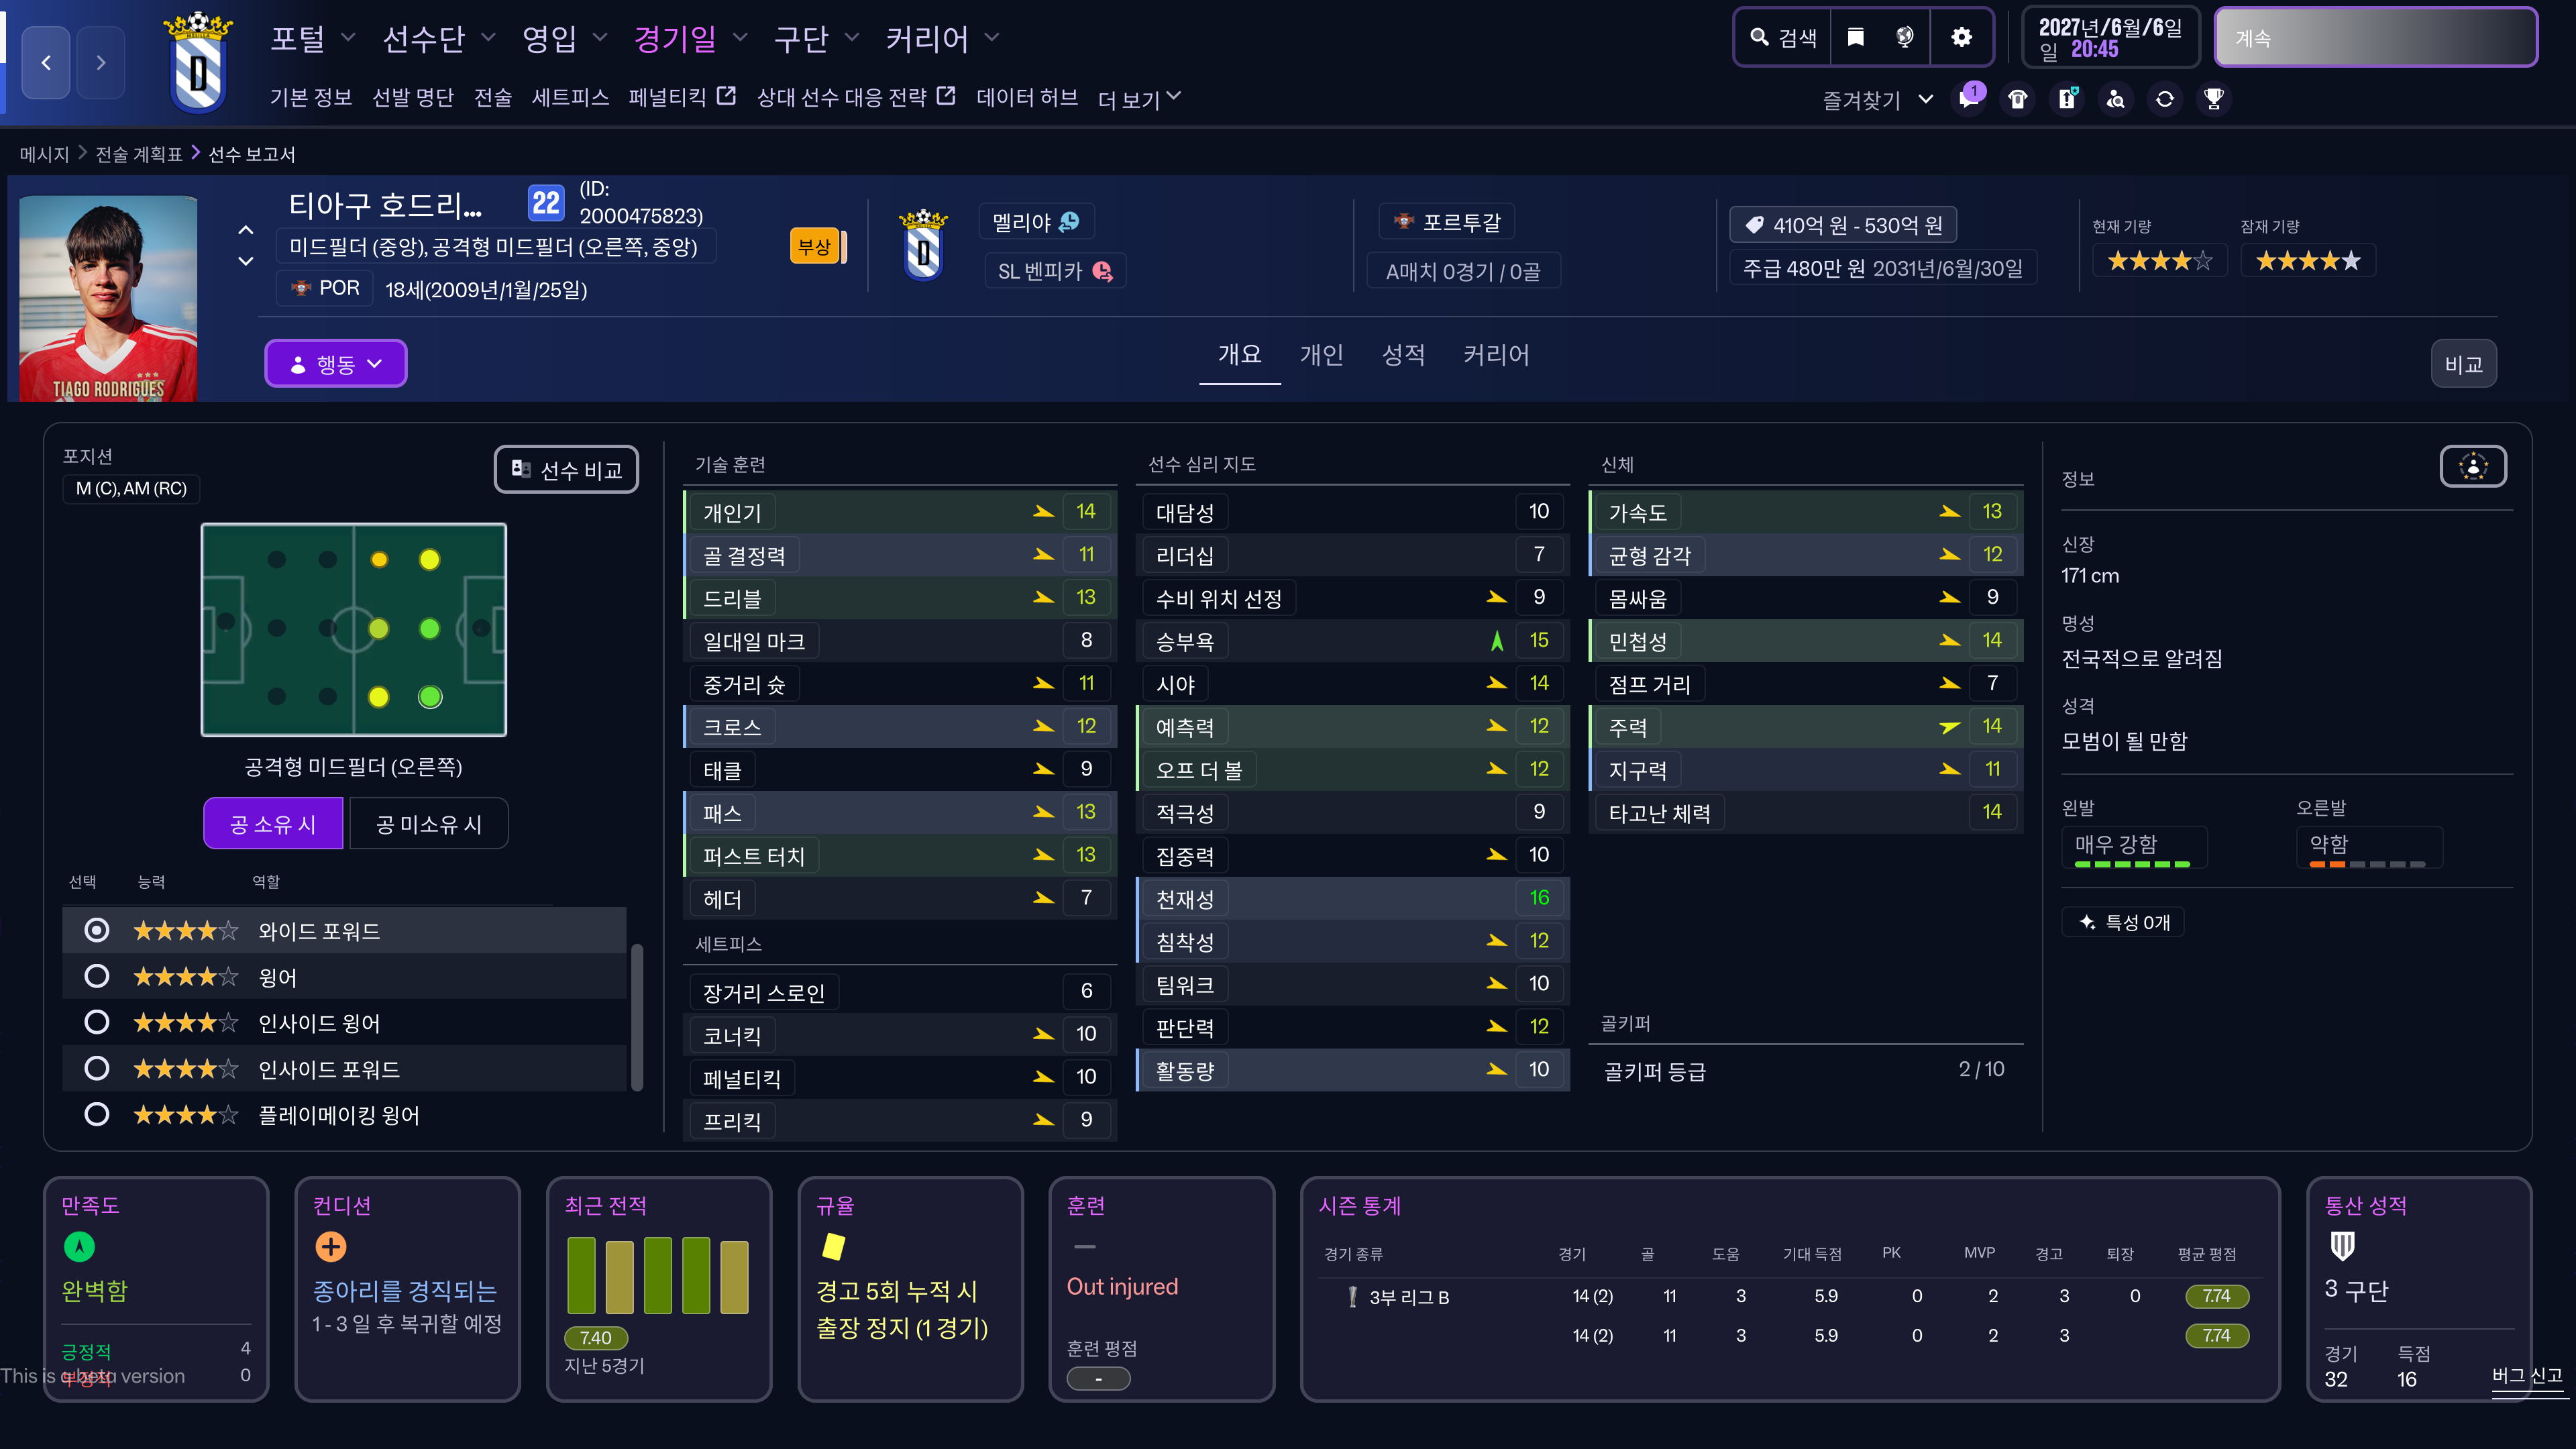Select the 인사이드 포워드 role radio button

(97, 1068)
